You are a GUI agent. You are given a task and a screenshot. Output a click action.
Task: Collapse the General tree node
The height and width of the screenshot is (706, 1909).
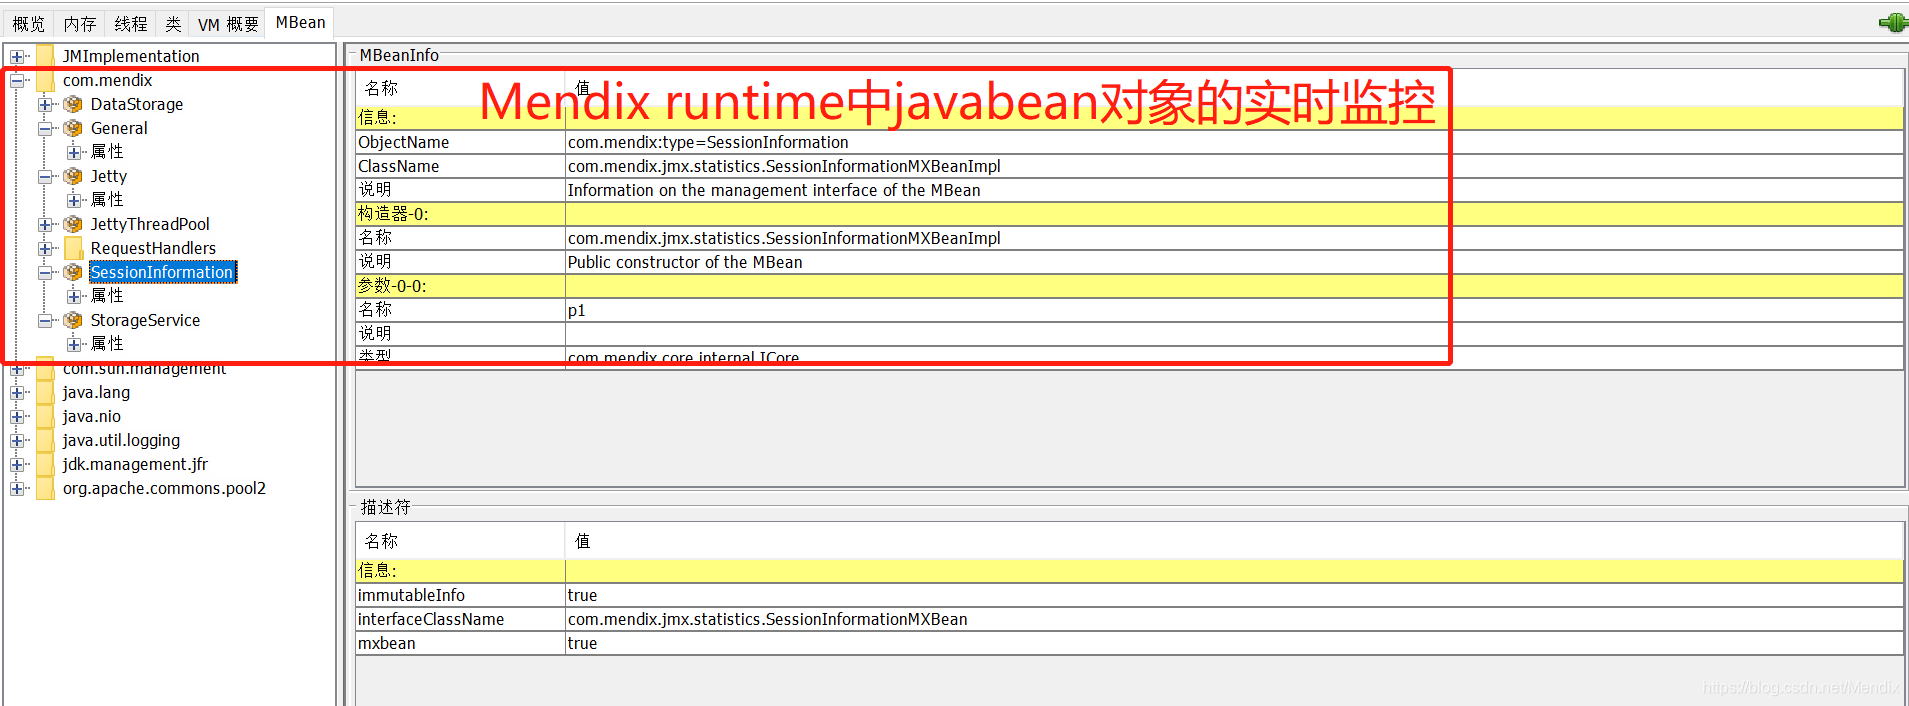click(45, 129)
